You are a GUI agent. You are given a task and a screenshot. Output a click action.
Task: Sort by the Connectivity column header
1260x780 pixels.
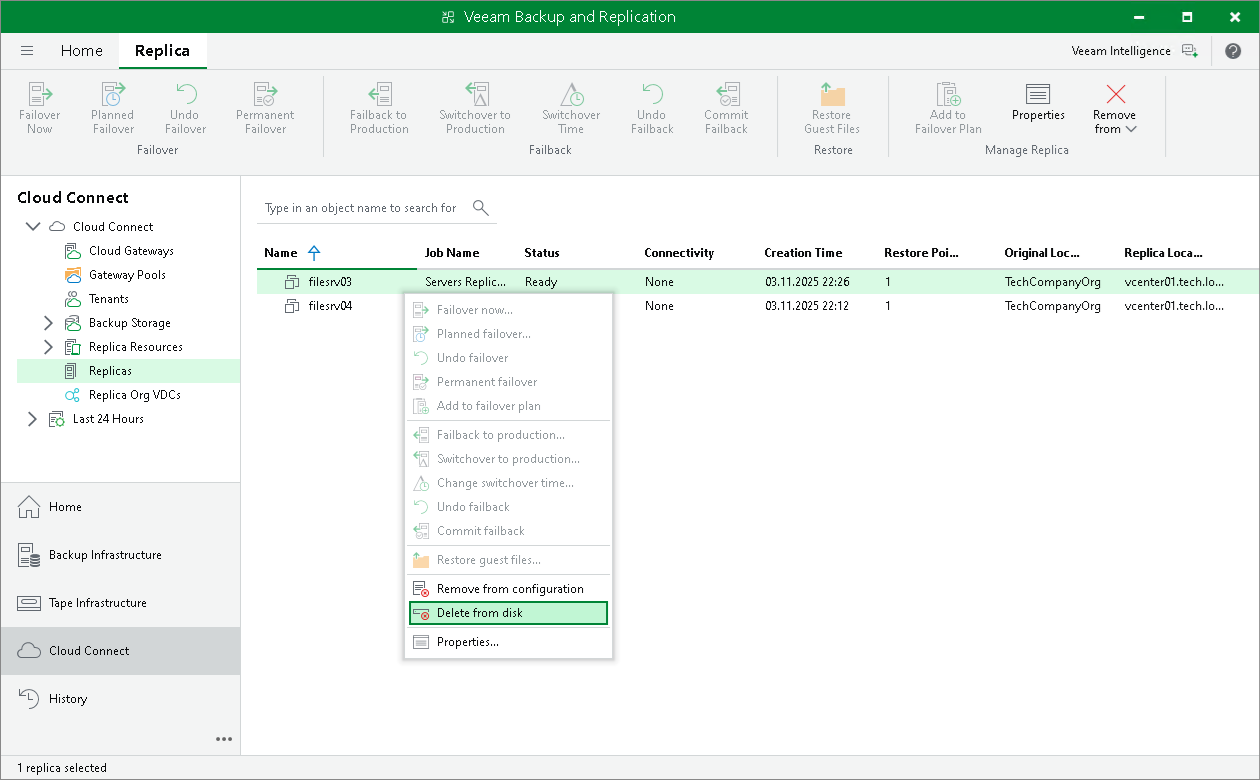[679, 253]
